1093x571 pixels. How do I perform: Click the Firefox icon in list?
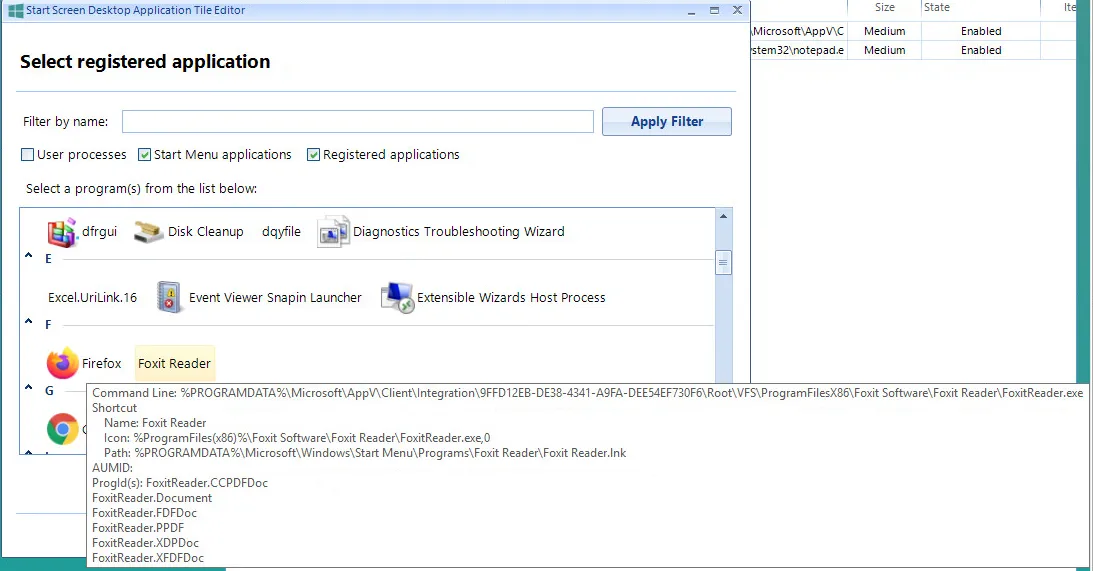[62, 364]
